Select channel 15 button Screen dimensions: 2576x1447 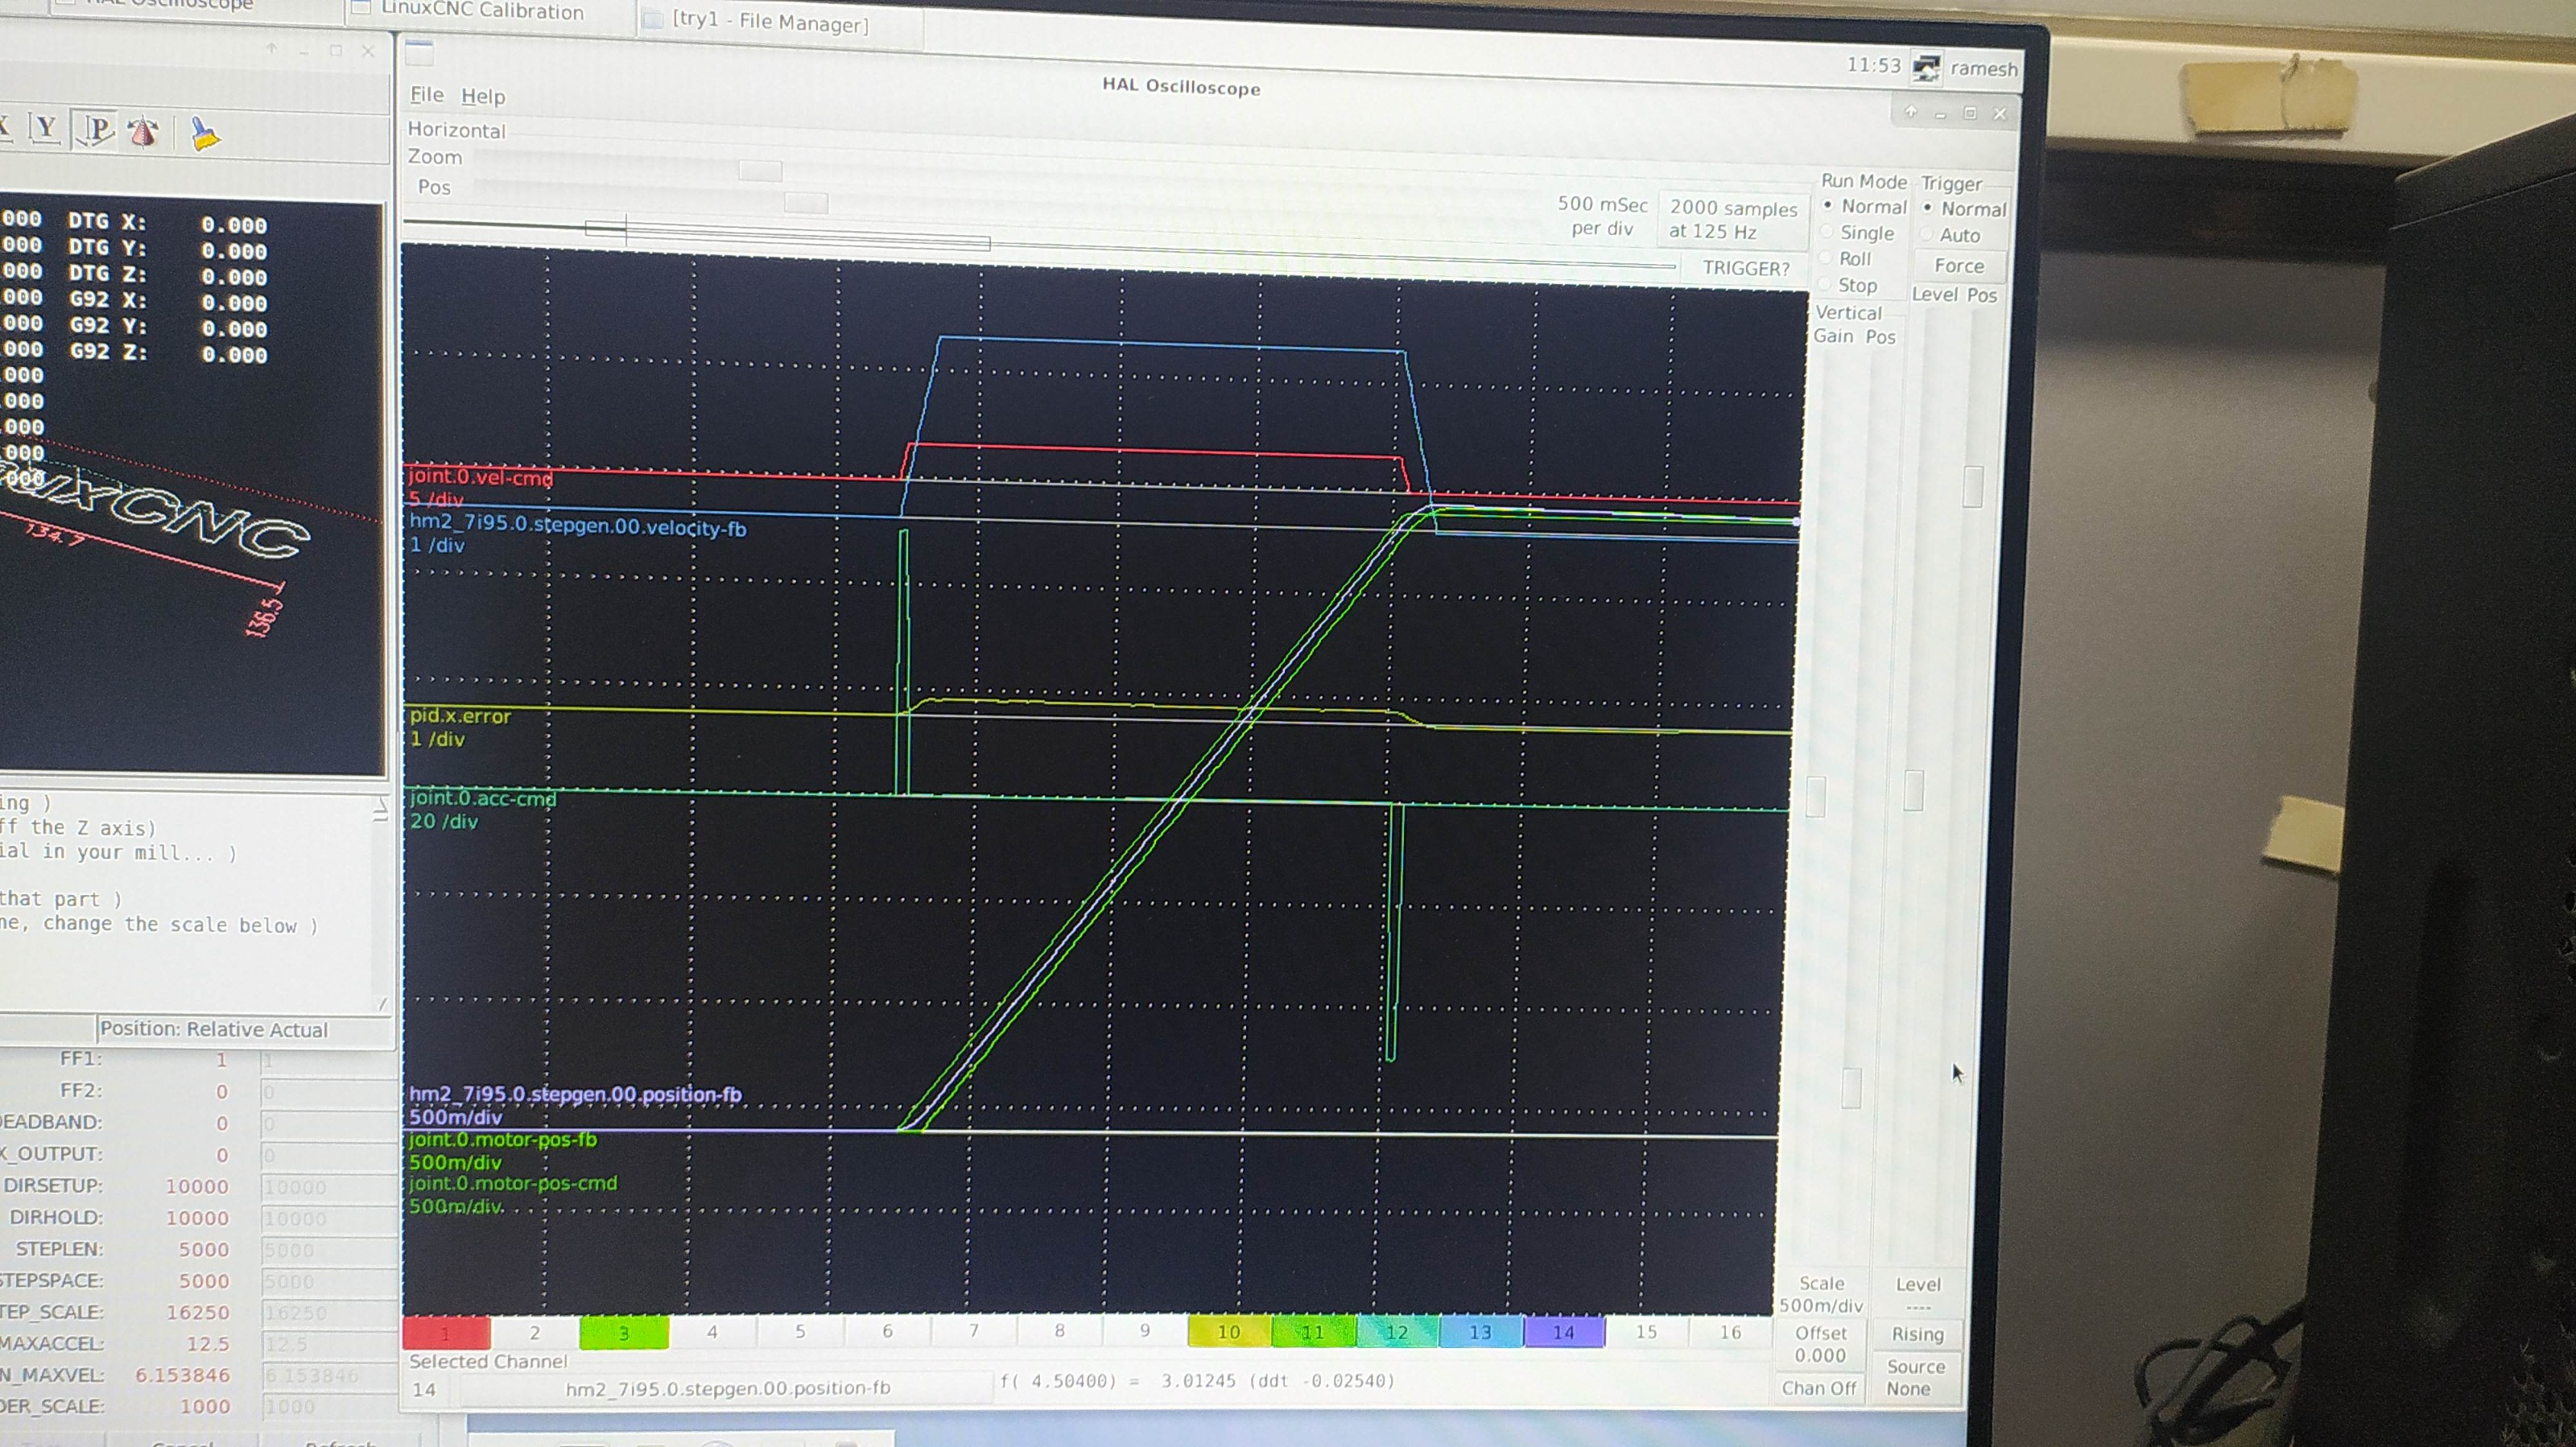click(1647, 1331)
